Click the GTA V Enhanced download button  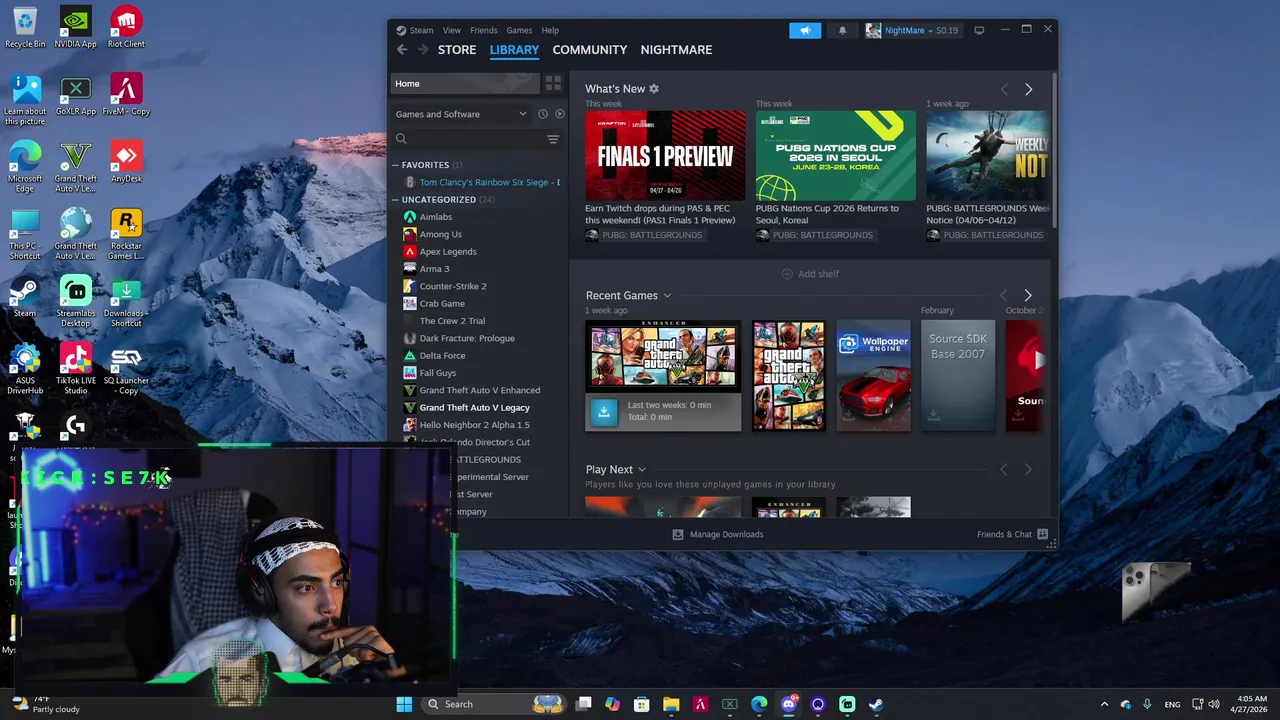pos(604,411)
